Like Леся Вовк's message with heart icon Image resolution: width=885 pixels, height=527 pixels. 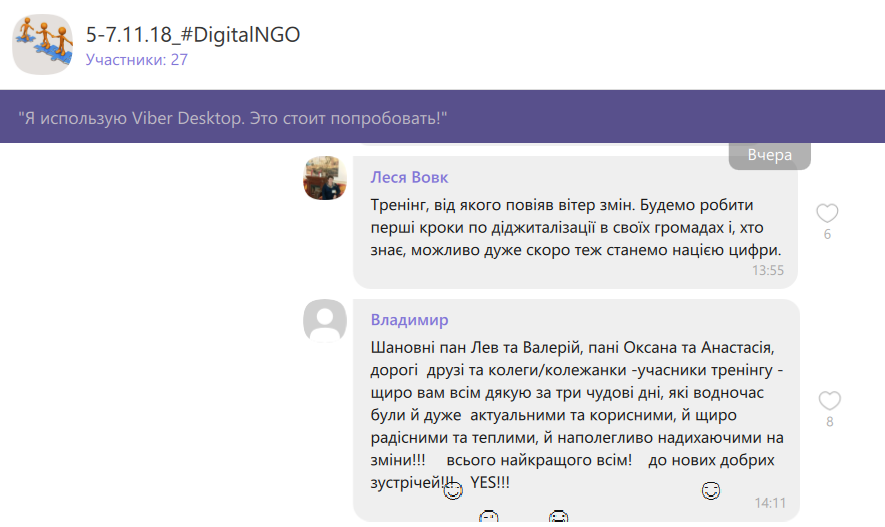[827, 213]
